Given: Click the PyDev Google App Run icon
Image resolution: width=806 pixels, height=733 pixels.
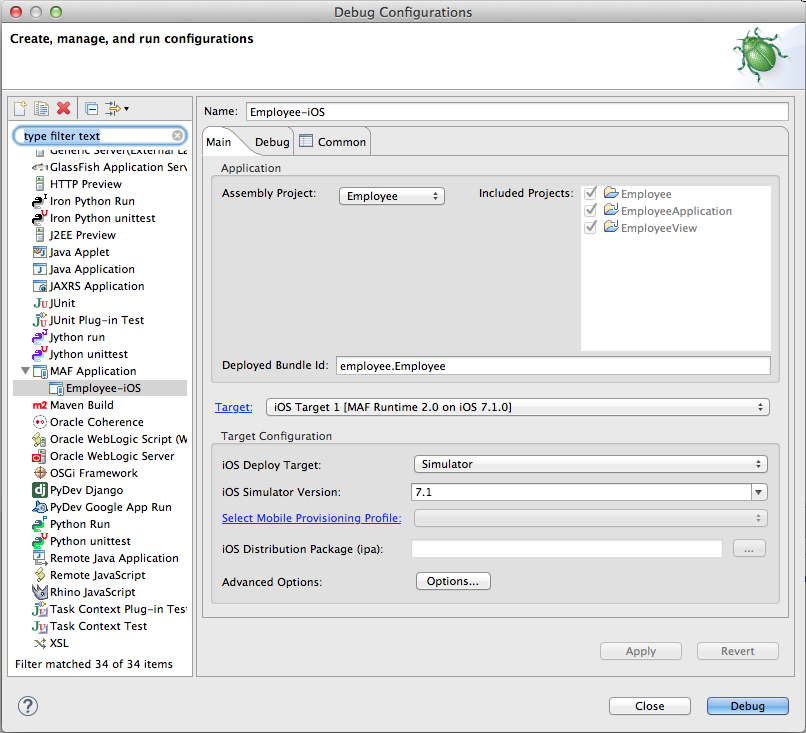Looking at the screenshot, I should [40, 507].
